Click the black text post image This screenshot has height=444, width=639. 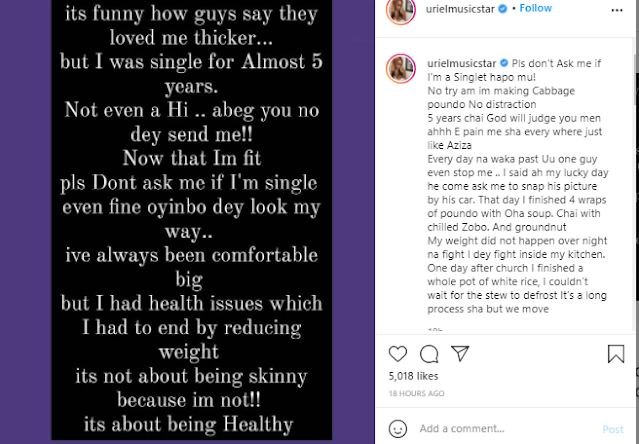pos(207,220)
